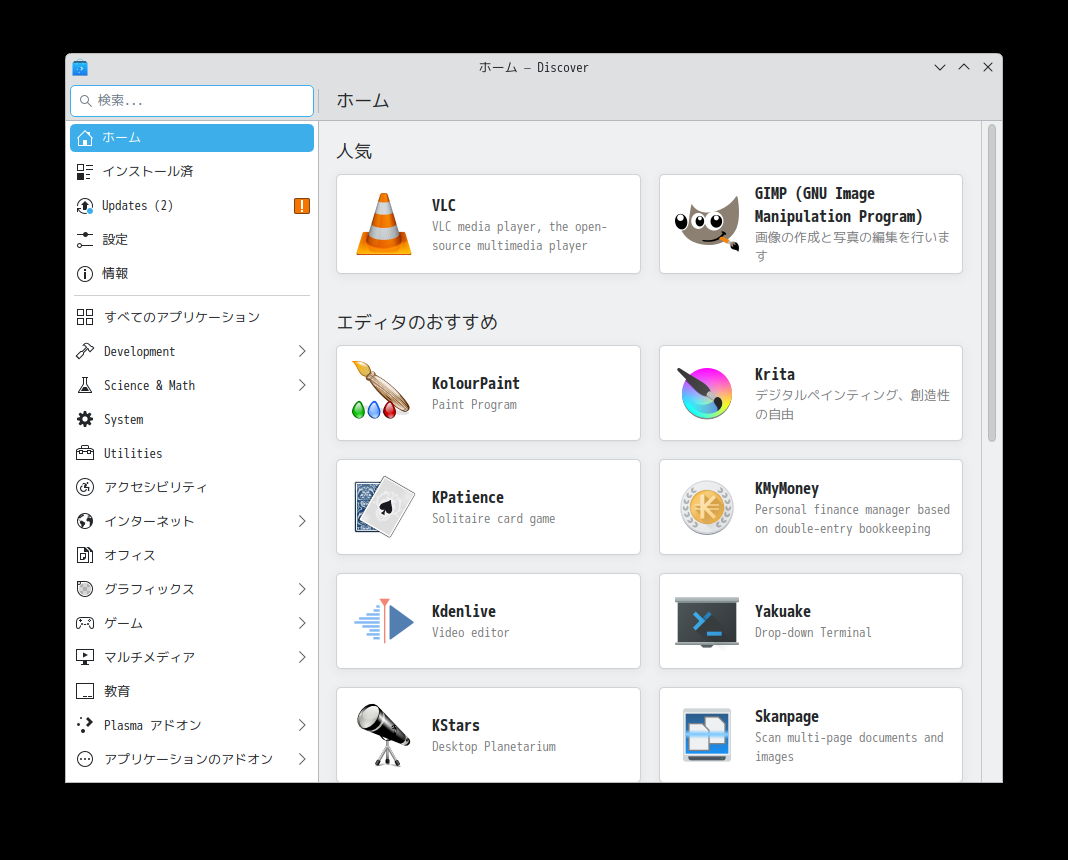Click the Plasma addons icon

tap(84, 725)
